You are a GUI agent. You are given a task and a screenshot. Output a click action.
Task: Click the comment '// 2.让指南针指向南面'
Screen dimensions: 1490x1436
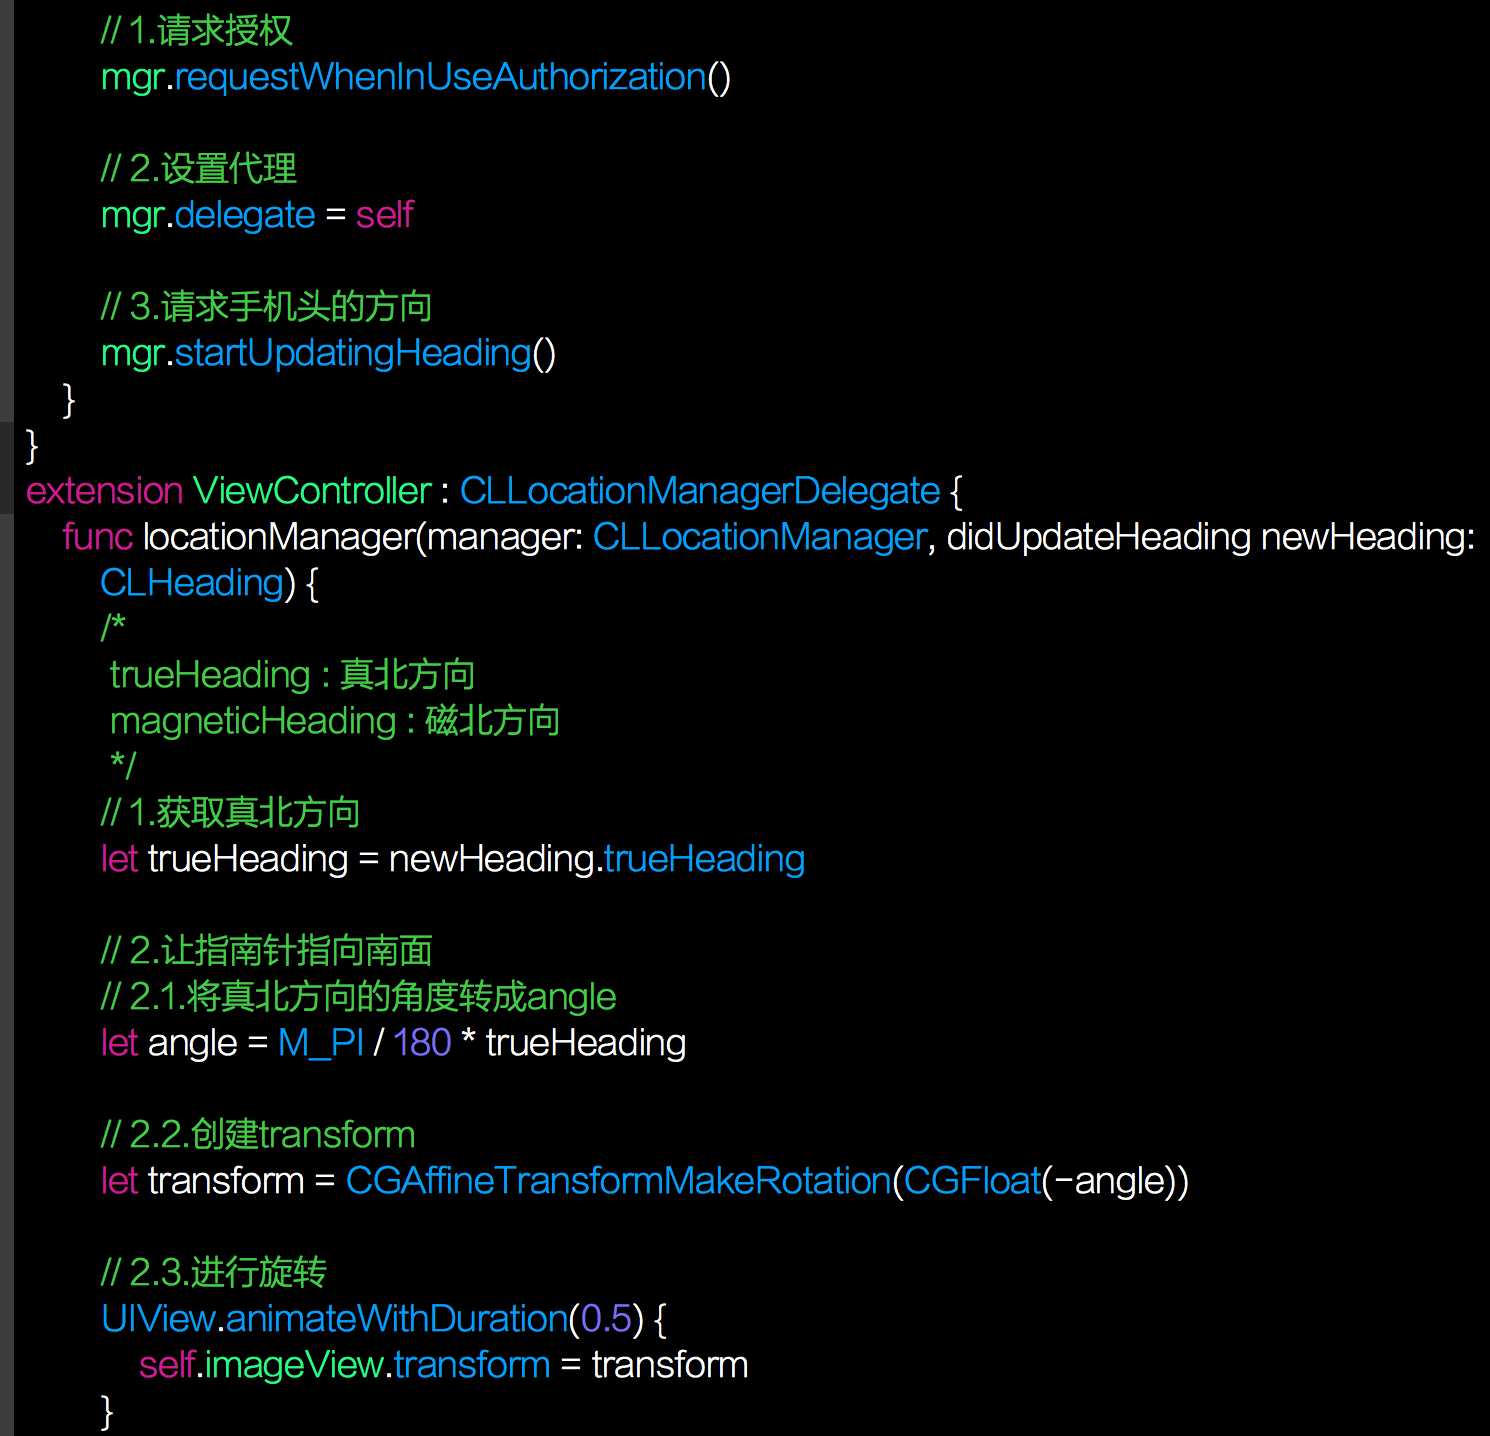[x=266, y=951]
